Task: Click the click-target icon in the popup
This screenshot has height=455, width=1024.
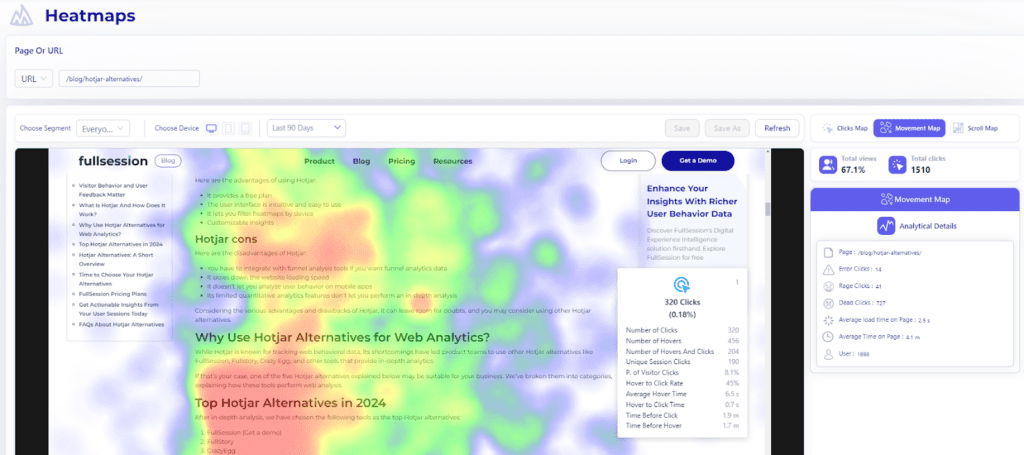Action: click(682, 284)
